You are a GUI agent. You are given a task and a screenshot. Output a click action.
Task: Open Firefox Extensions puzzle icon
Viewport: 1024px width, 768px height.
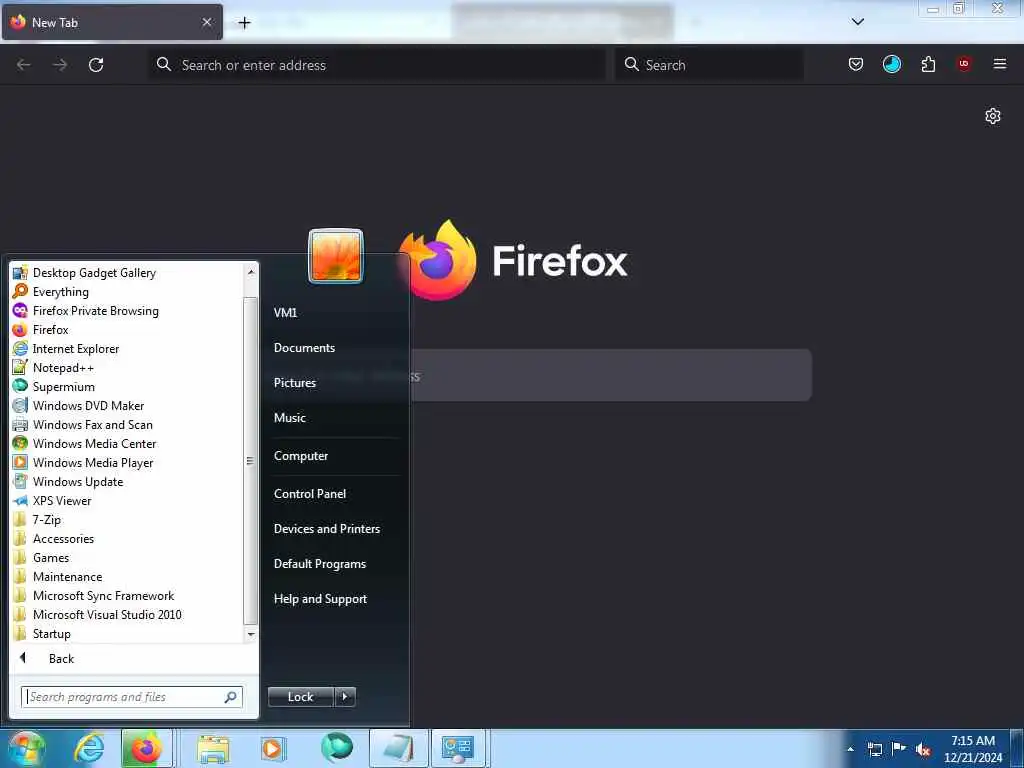928,64
